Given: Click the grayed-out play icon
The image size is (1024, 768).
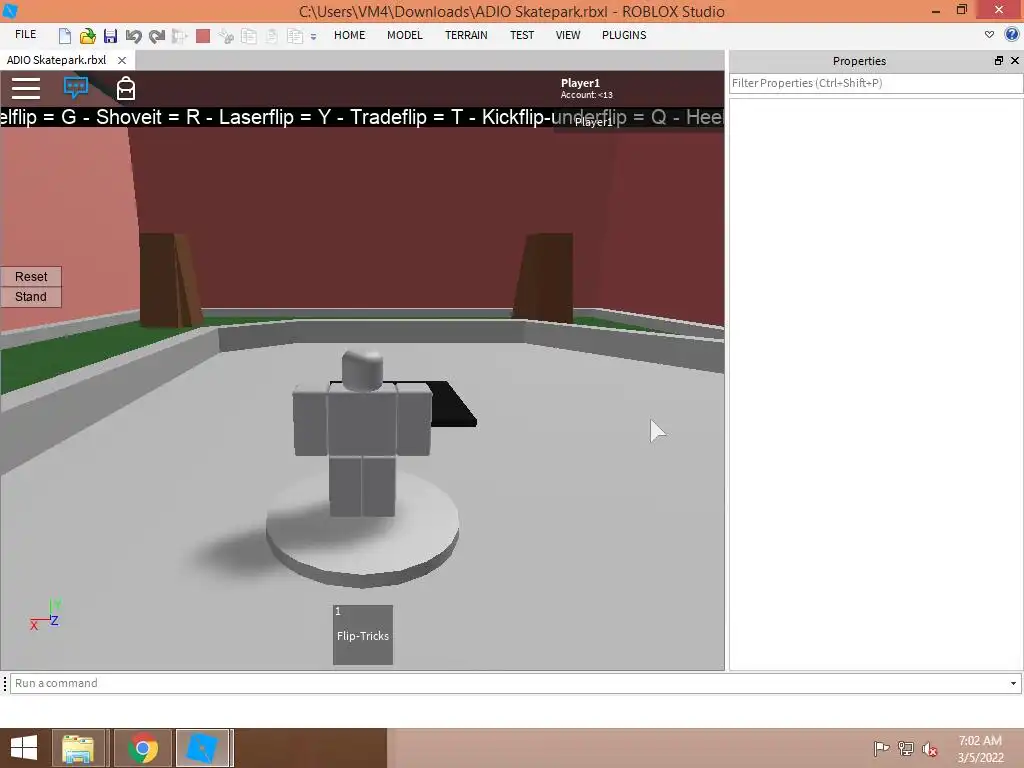Looking at the screenshot, I should [180, 36].
